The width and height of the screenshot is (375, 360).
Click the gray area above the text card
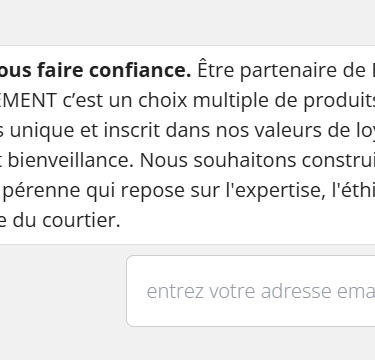coord(187,22)
